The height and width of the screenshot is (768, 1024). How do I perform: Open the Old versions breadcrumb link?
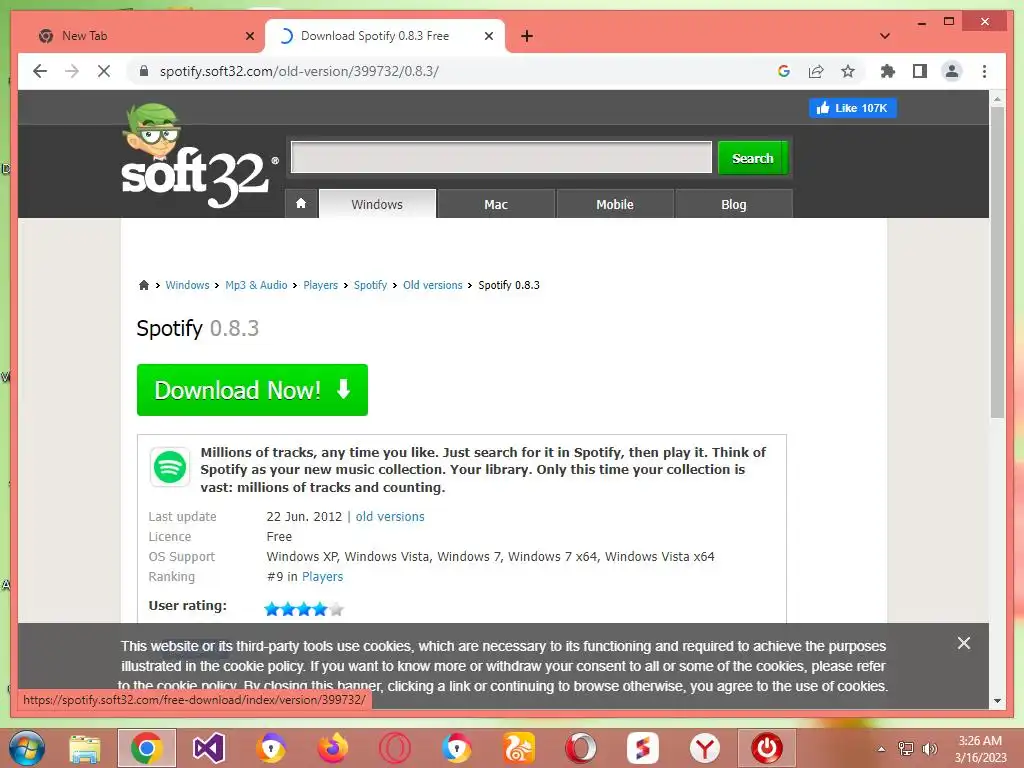pos(432,285)
